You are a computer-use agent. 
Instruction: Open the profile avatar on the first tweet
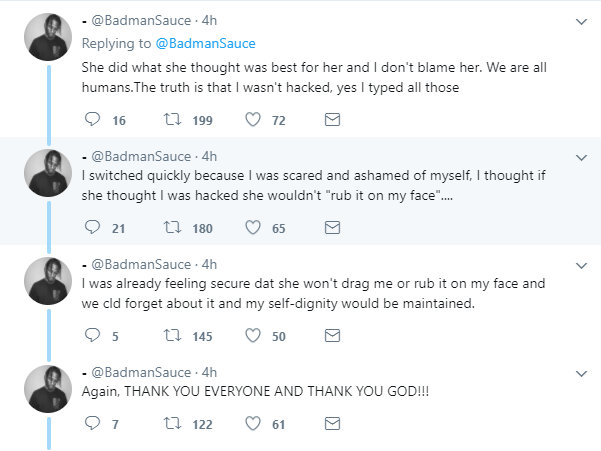click(x=48, y=37)
